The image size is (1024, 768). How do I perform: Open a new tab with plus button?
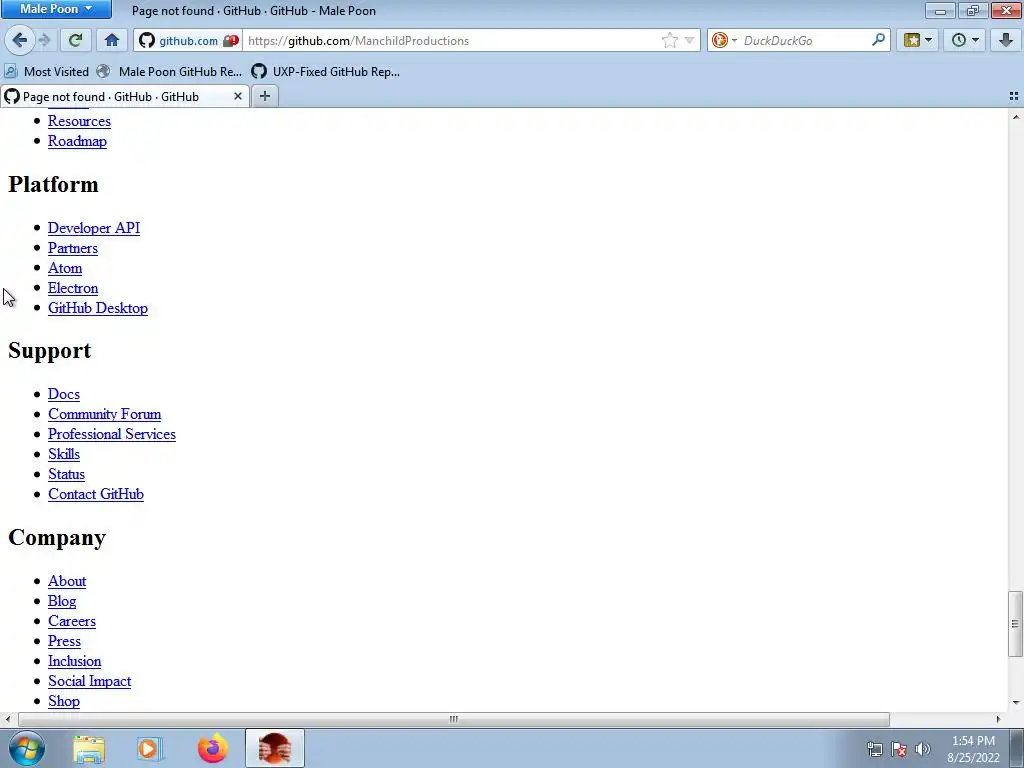(x=264, y=96)
